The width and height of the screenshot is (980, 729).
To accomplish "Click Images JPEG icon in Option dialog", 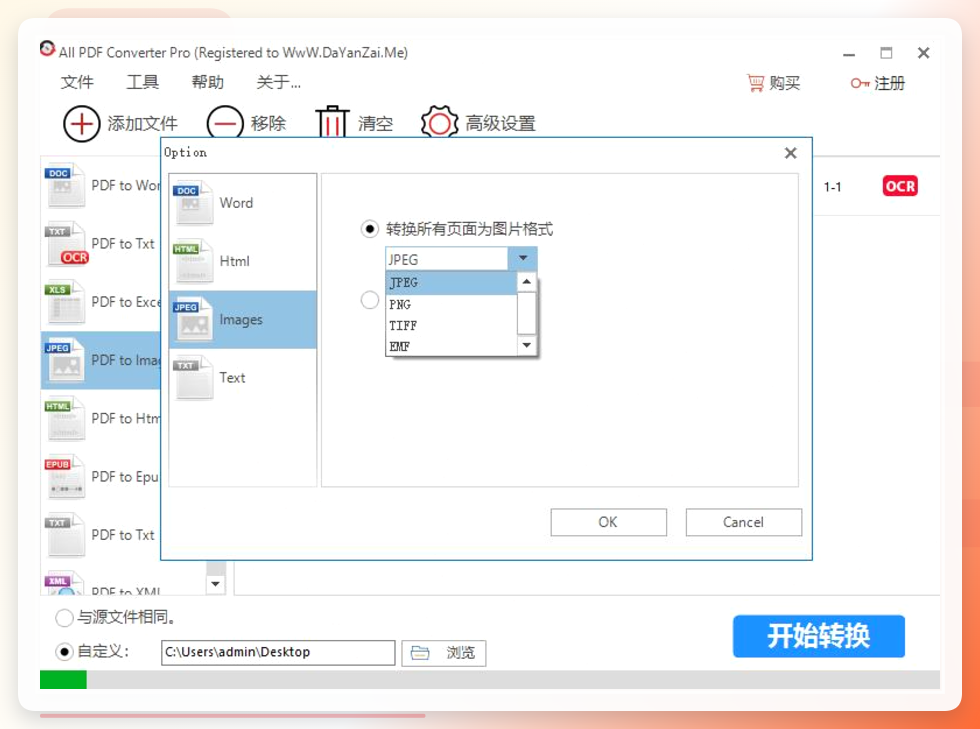I will [193, 319].
